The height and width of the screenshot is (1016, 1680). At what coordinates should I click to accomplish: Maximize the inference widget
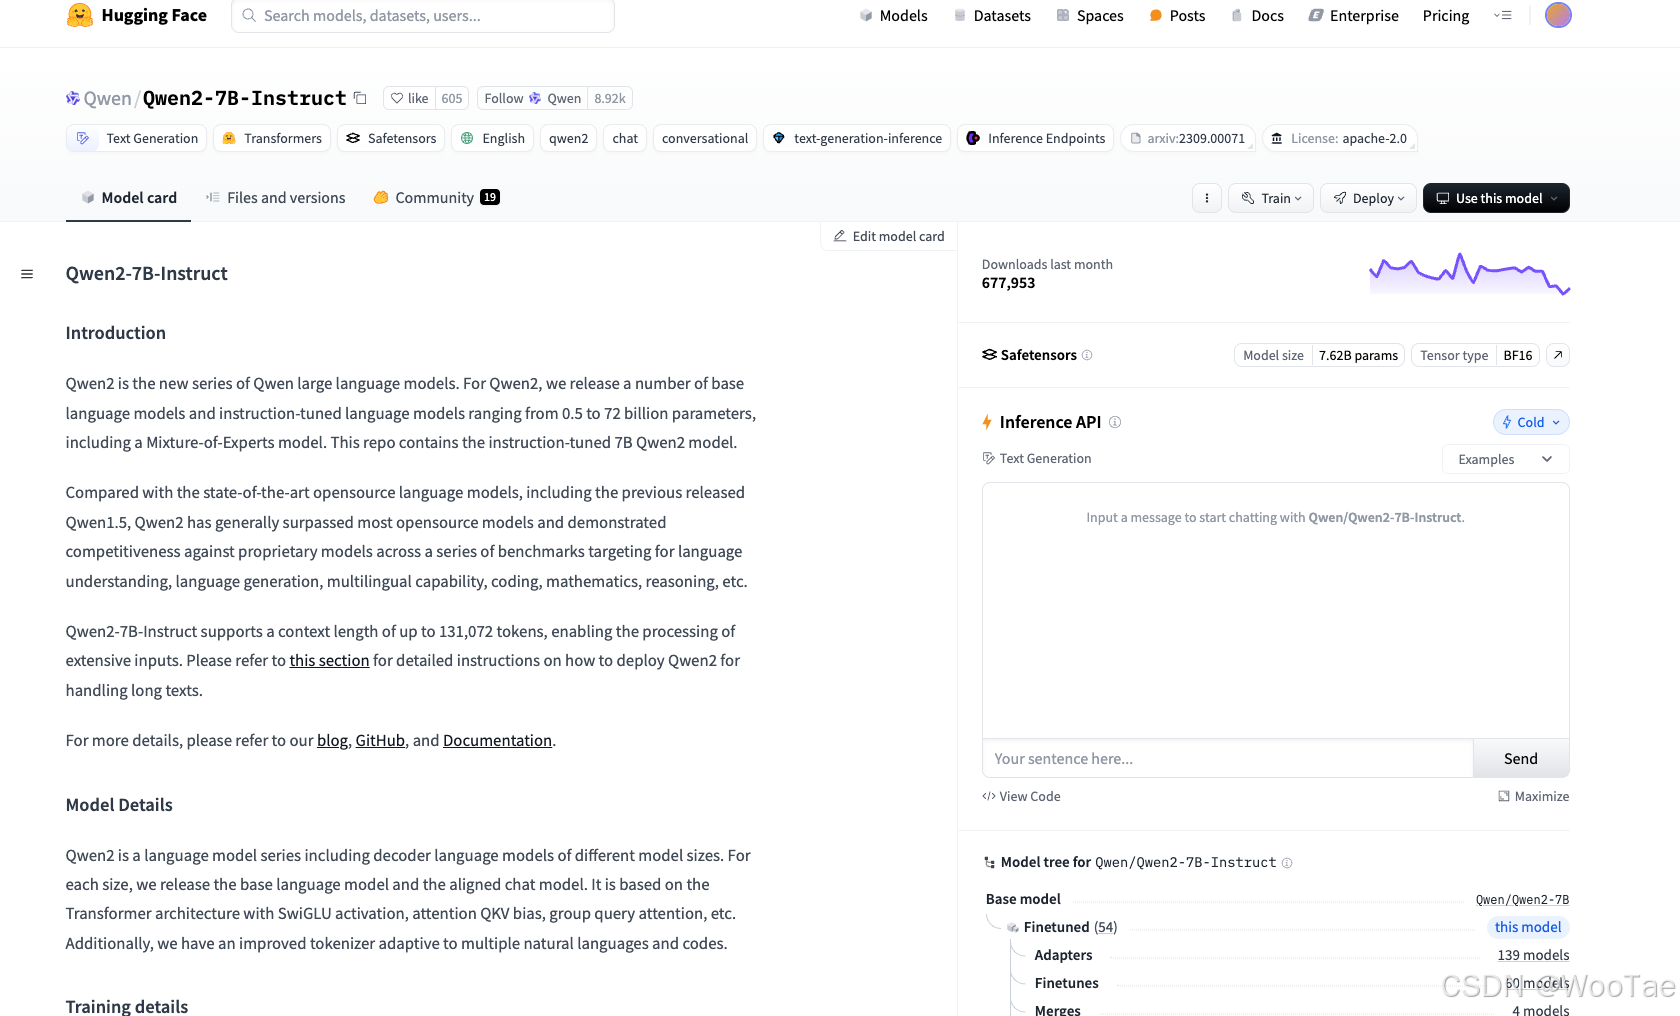[1533, 796]
